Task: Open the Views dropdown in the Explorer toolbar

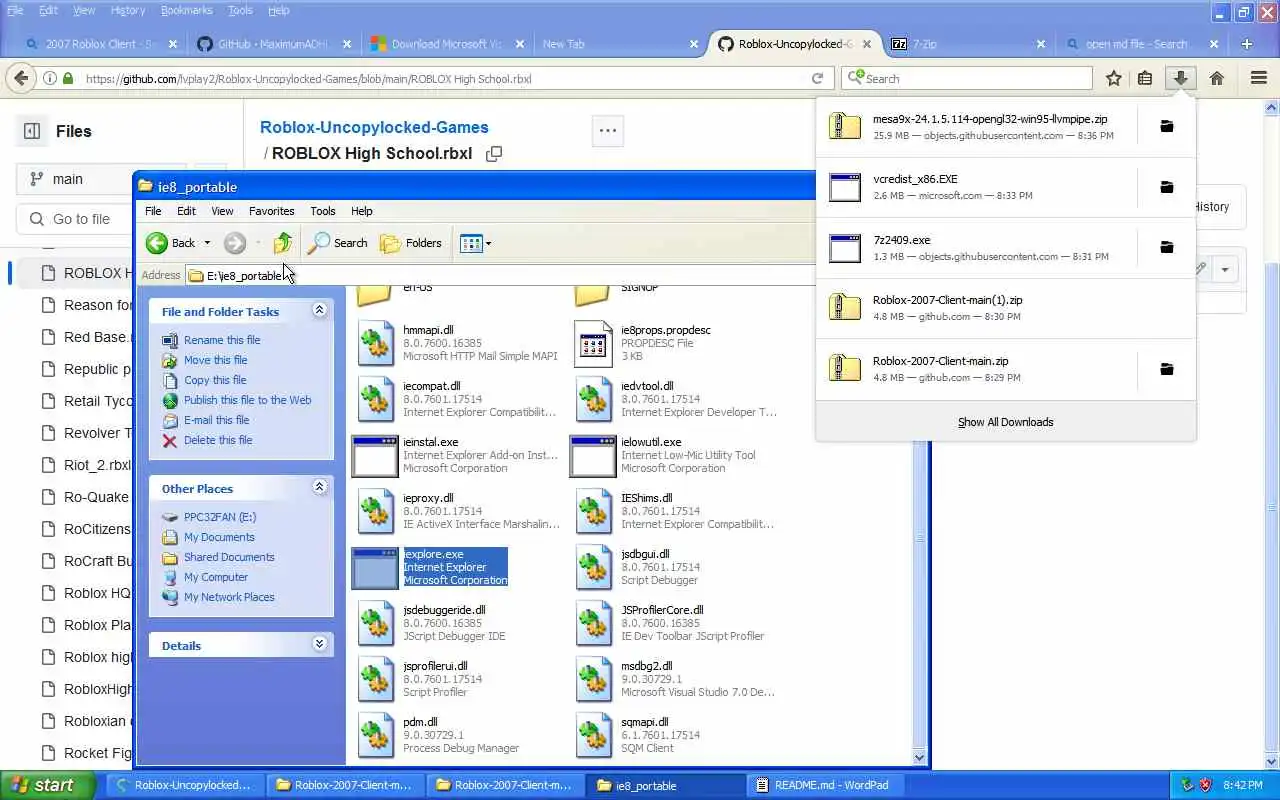Action: coord(475,243)
